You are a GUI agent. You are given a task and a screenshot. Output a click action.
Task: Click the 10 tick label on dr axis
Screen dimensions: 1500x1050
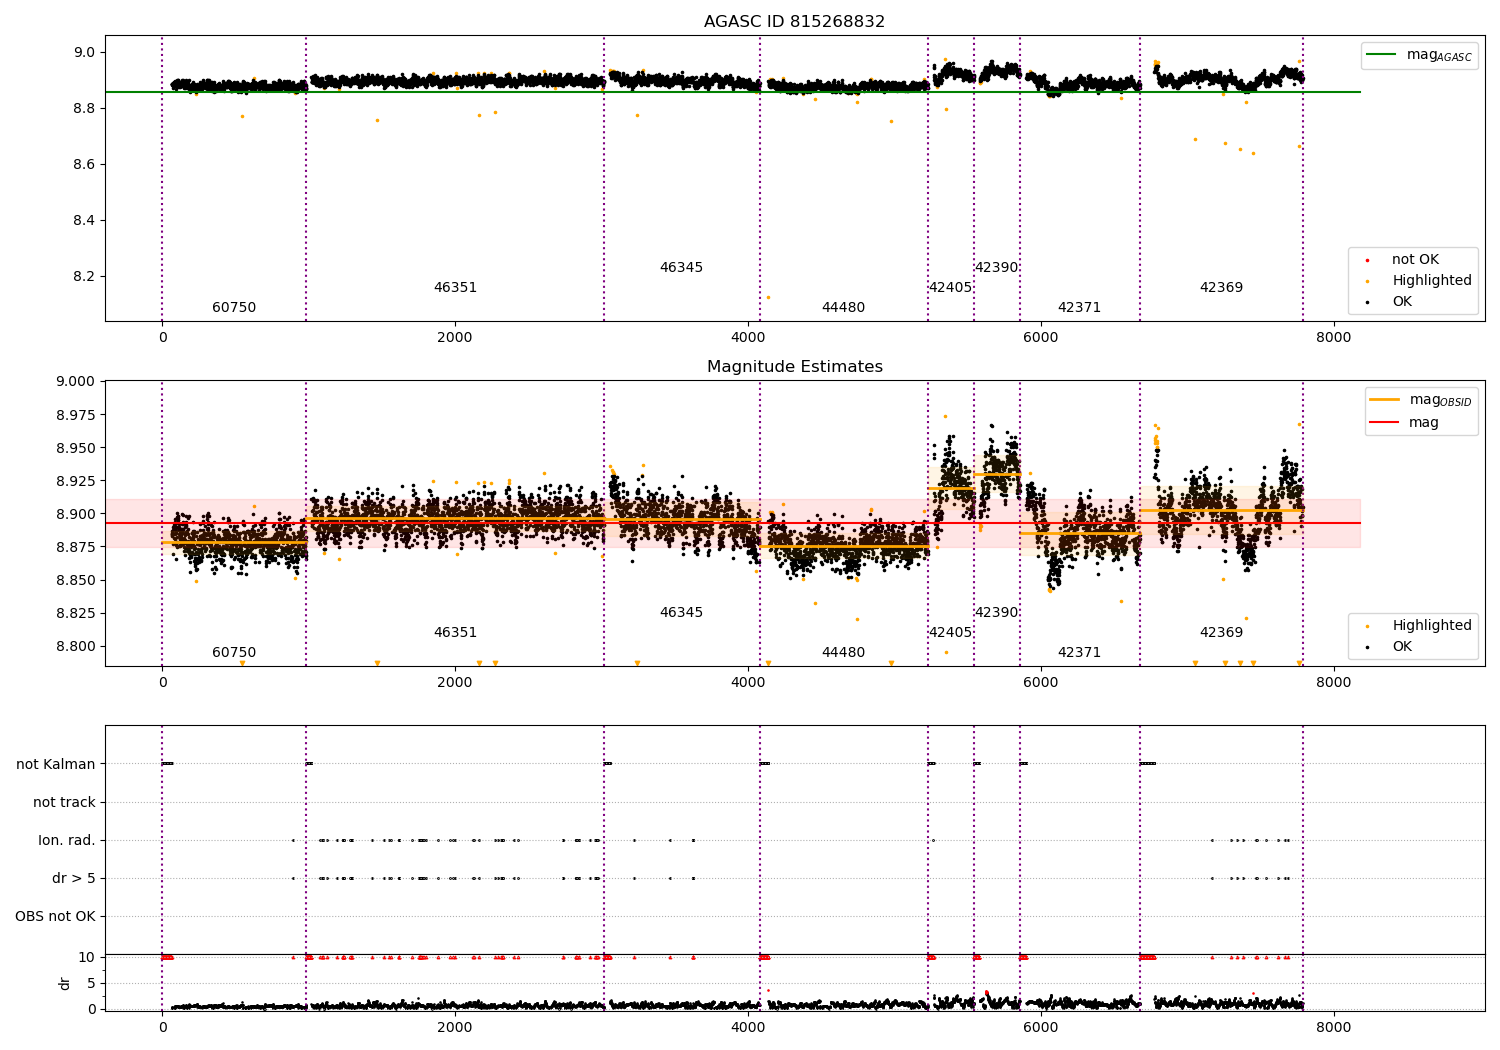pyautogui.click(x=87, y=957)
